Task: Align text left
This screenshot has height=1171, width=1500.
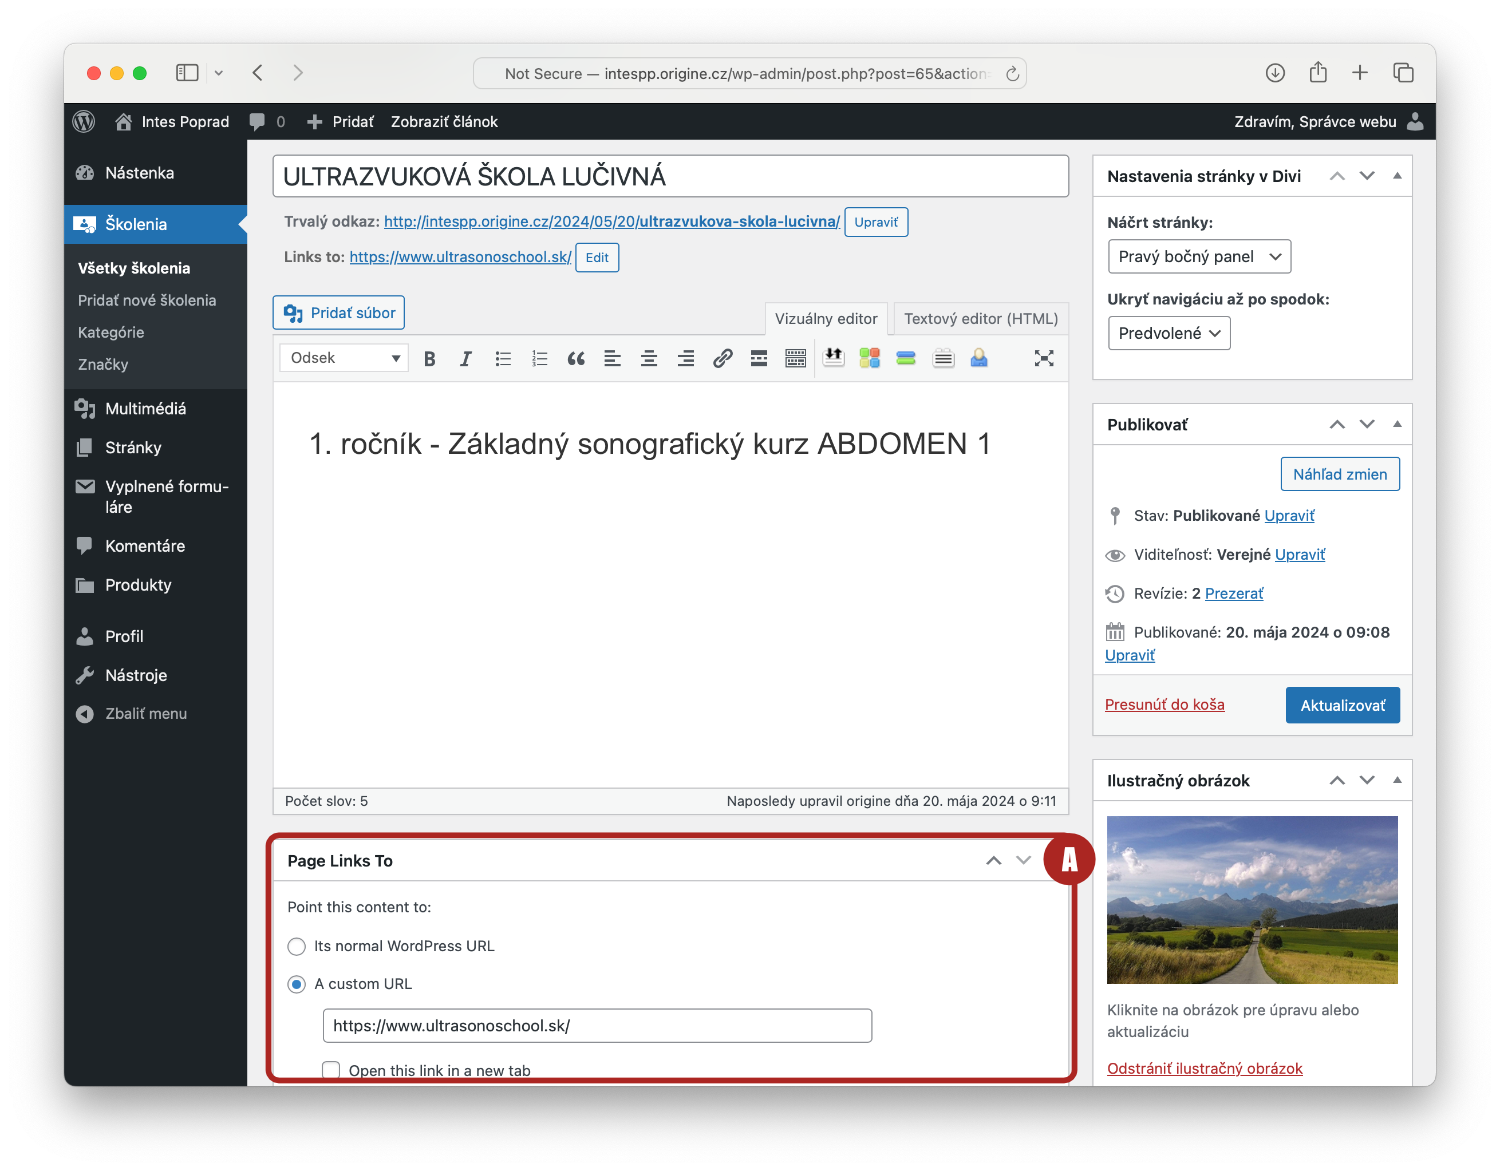Action: tap(613, 358)
